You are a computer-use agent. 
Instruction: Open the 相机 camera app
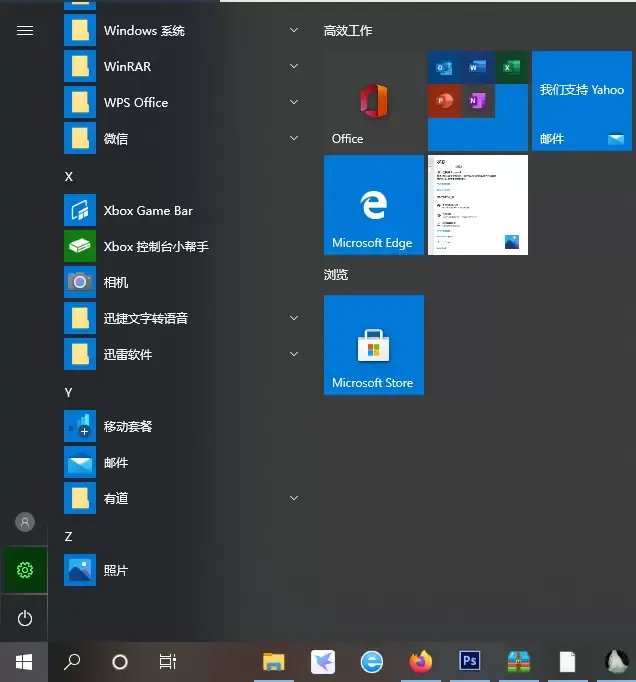click(x=181, y=282)
